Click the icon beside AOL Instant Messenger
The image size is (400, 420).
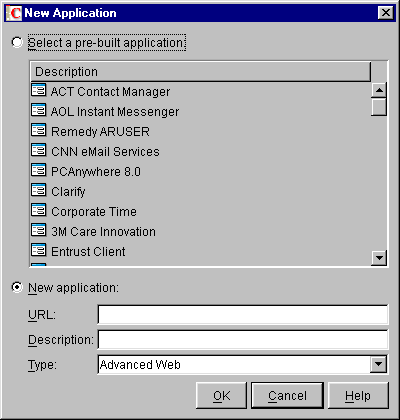(x=39, y=110)
